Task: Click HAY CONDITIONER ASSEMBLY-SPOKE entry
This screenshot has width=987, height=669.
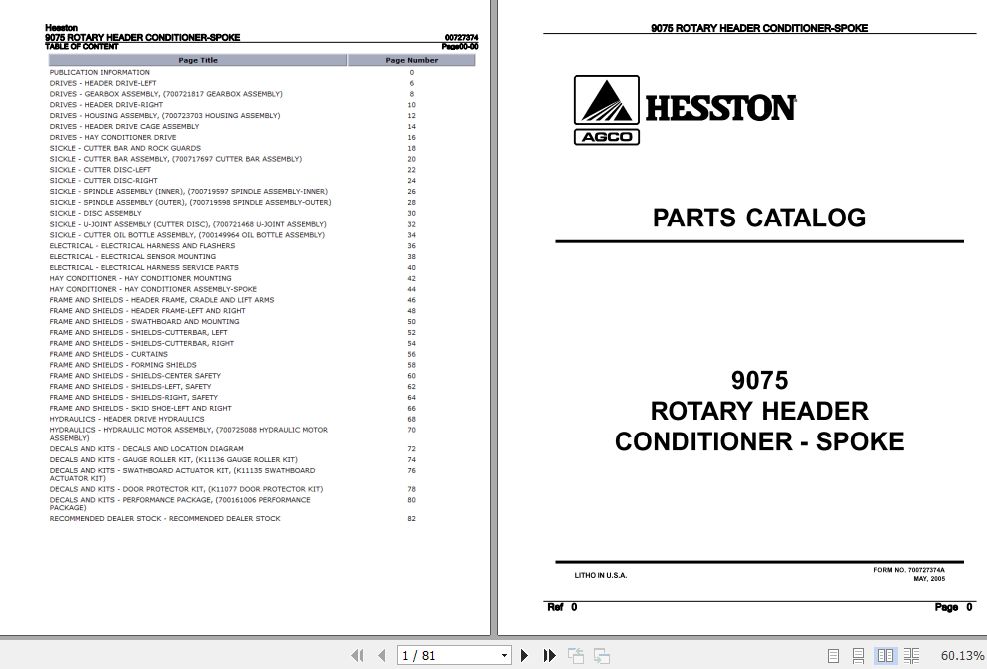Action: tap(153, 290)
